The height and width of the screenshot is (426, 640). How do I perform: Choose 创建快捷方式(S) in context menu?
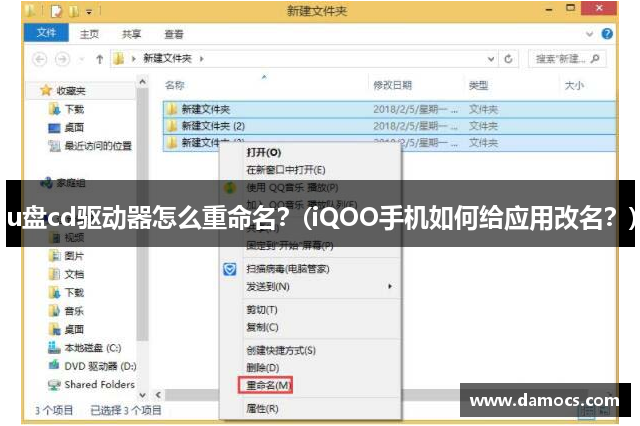pyautogui.click(x=281, y=351)
